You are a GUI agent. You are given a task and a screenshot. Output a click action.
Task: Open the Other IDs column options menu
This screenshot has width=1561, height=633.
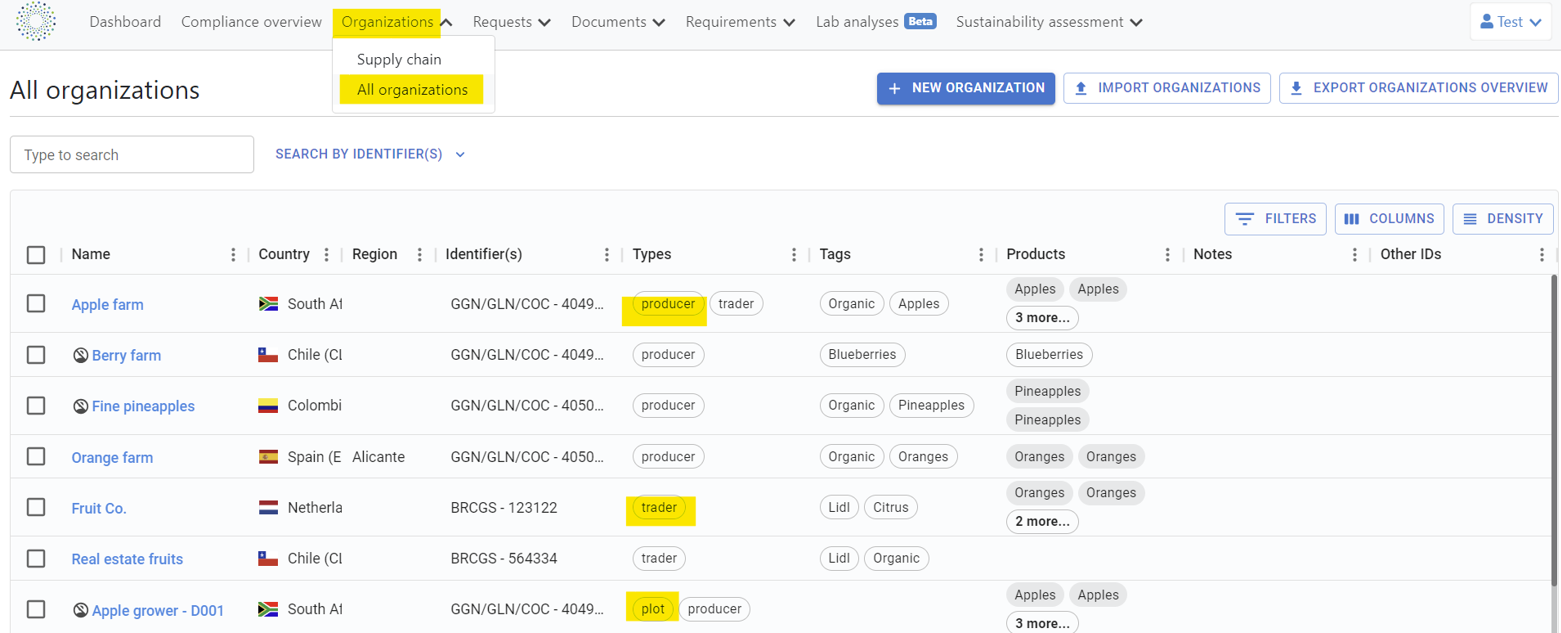pyautogui.click(x=1542, y=255)
